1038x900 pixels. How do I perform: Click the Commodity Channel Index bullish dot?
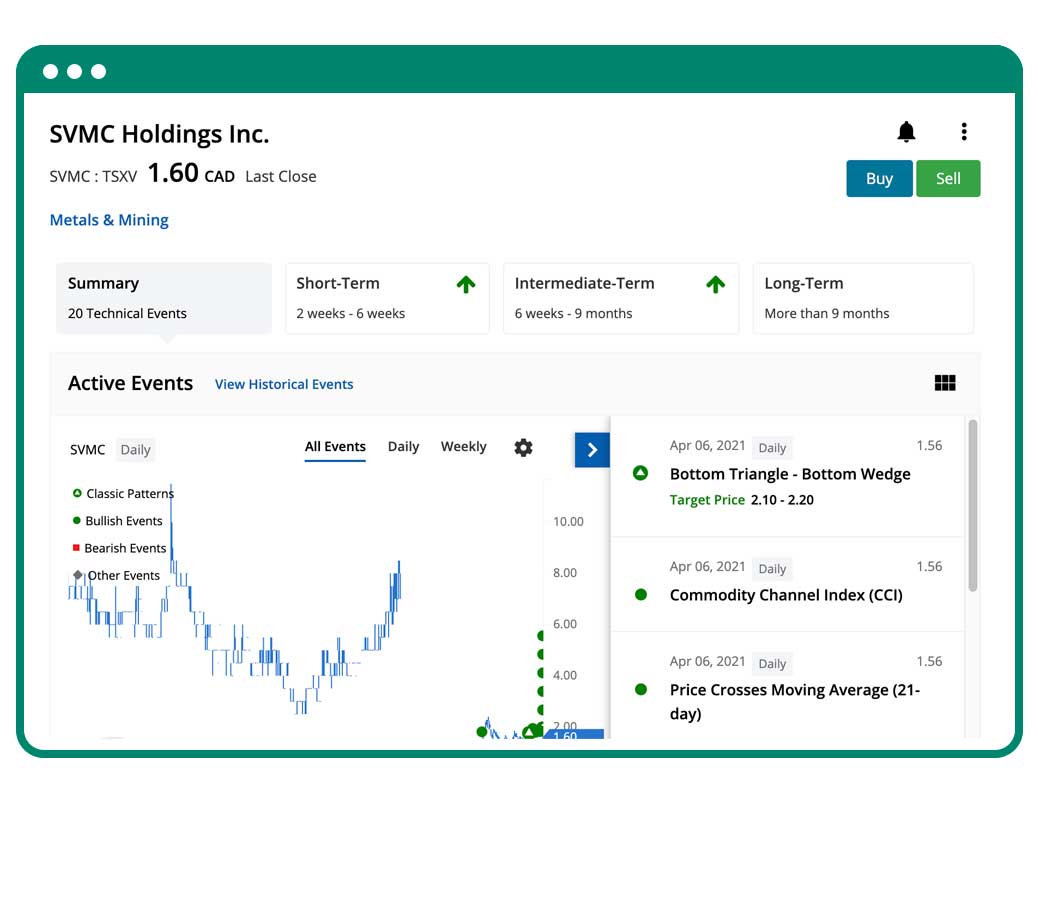tap(640, 594)
